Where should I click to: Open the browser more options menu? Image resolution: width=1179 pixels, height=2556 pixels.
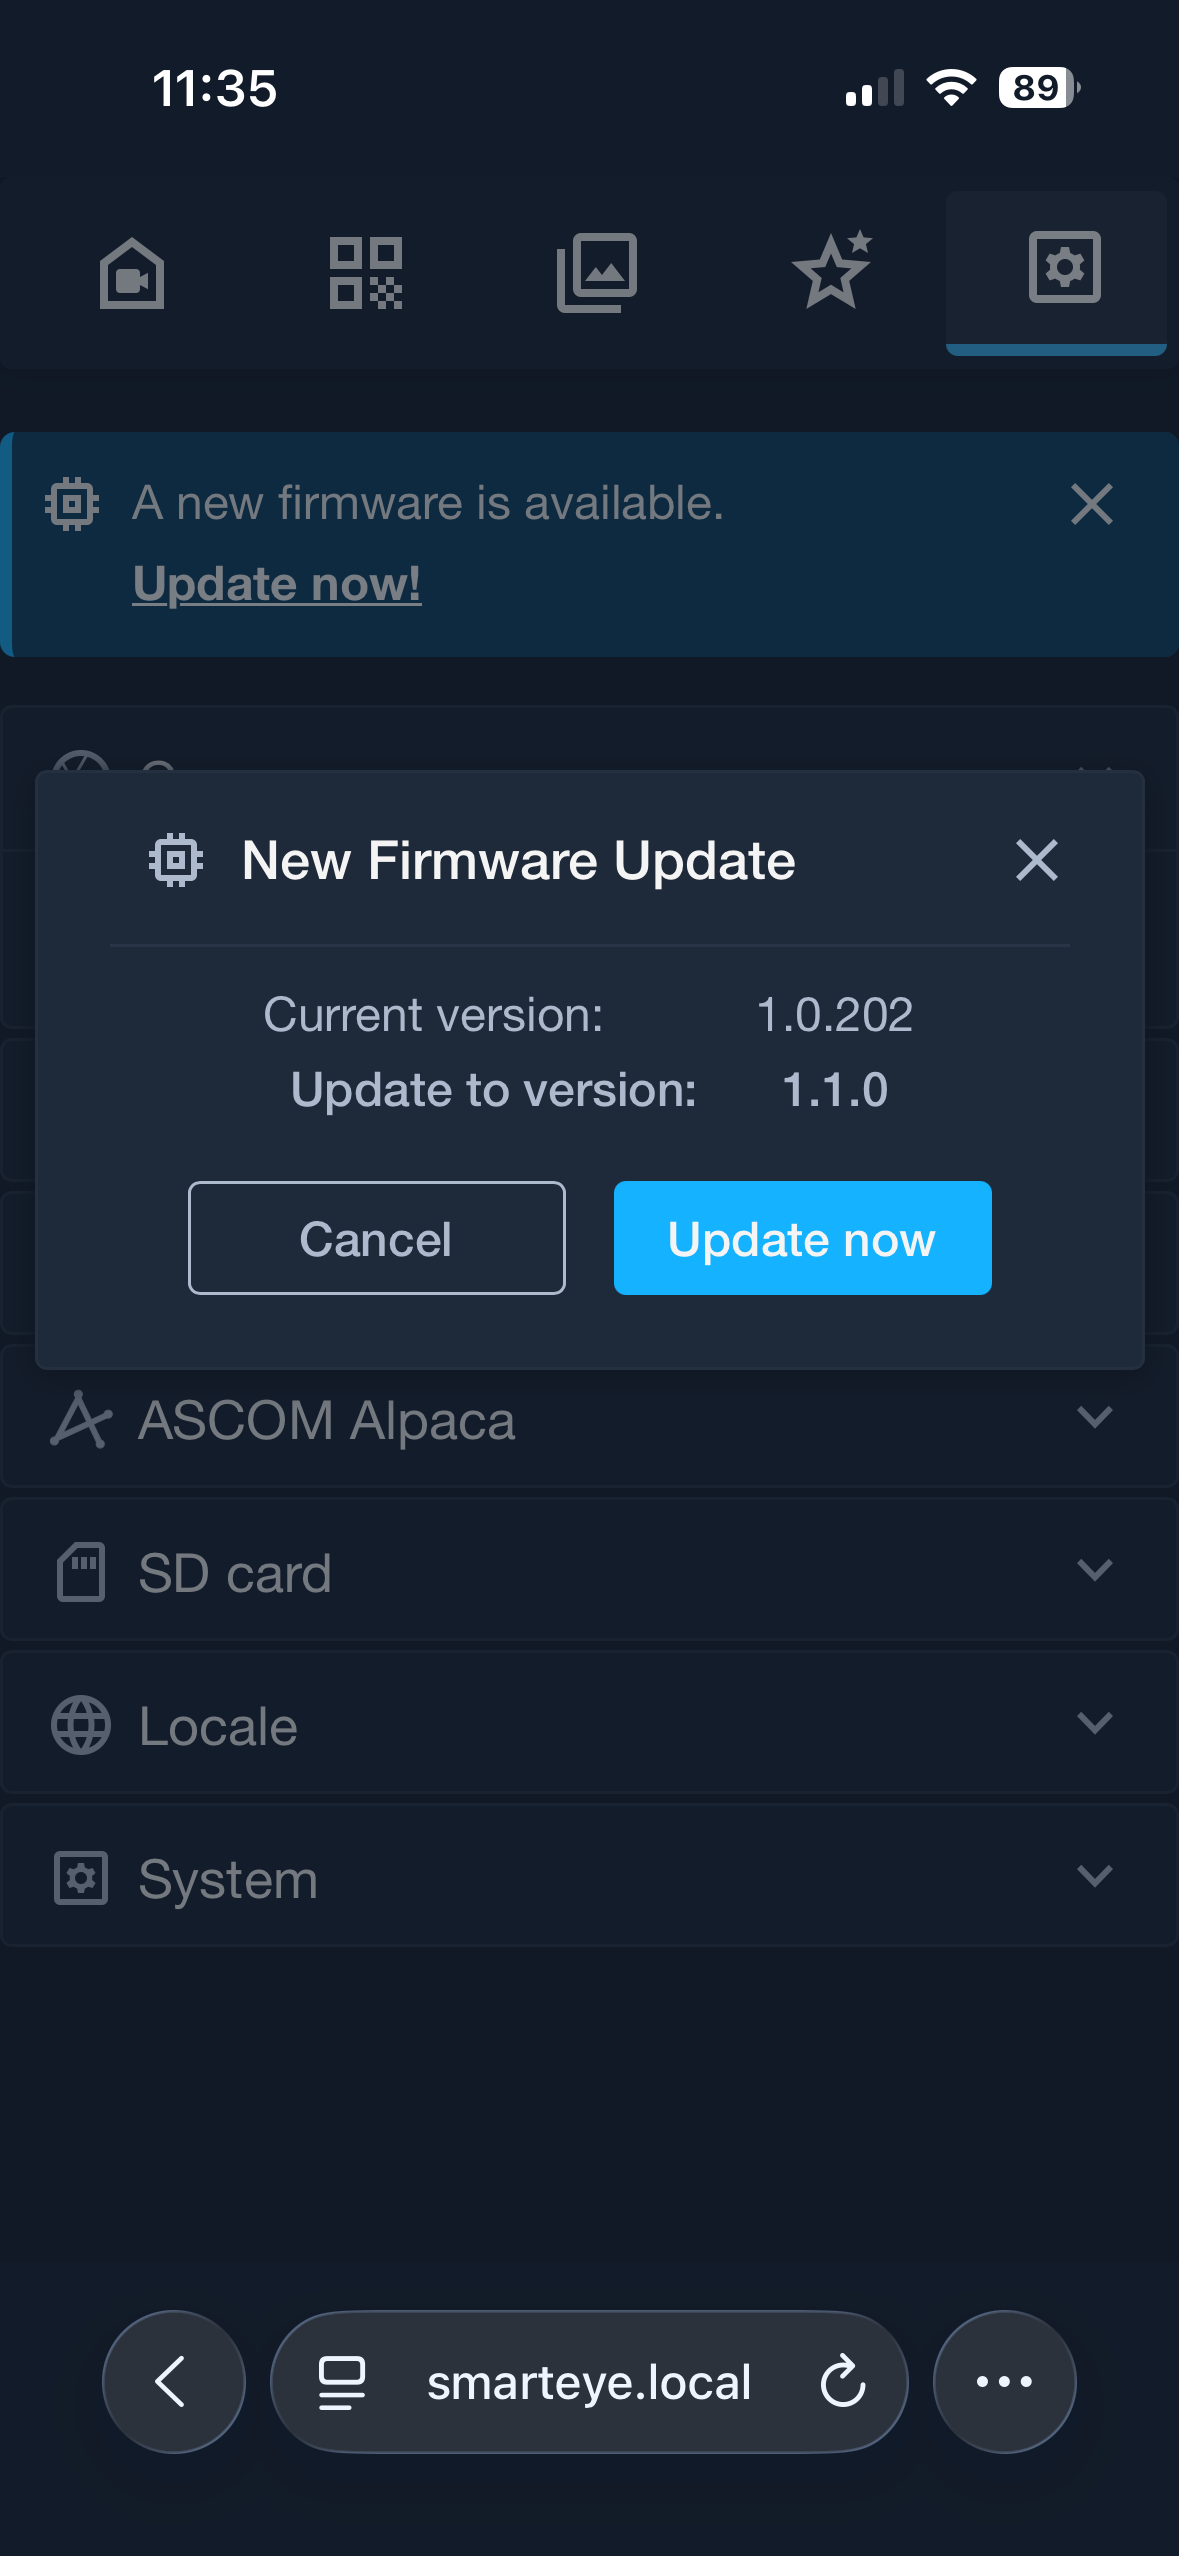pos(1004,2381)
